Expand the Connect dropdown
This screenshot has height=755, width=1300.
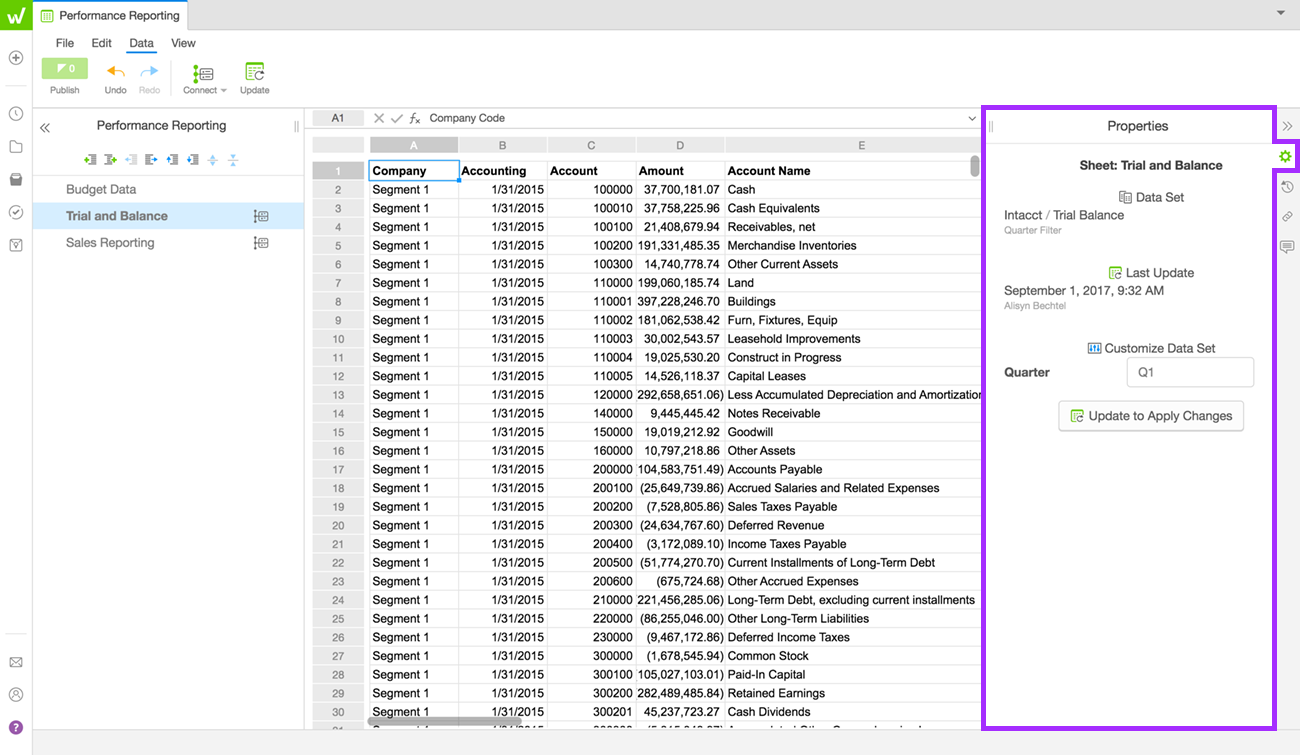(204, 76)
